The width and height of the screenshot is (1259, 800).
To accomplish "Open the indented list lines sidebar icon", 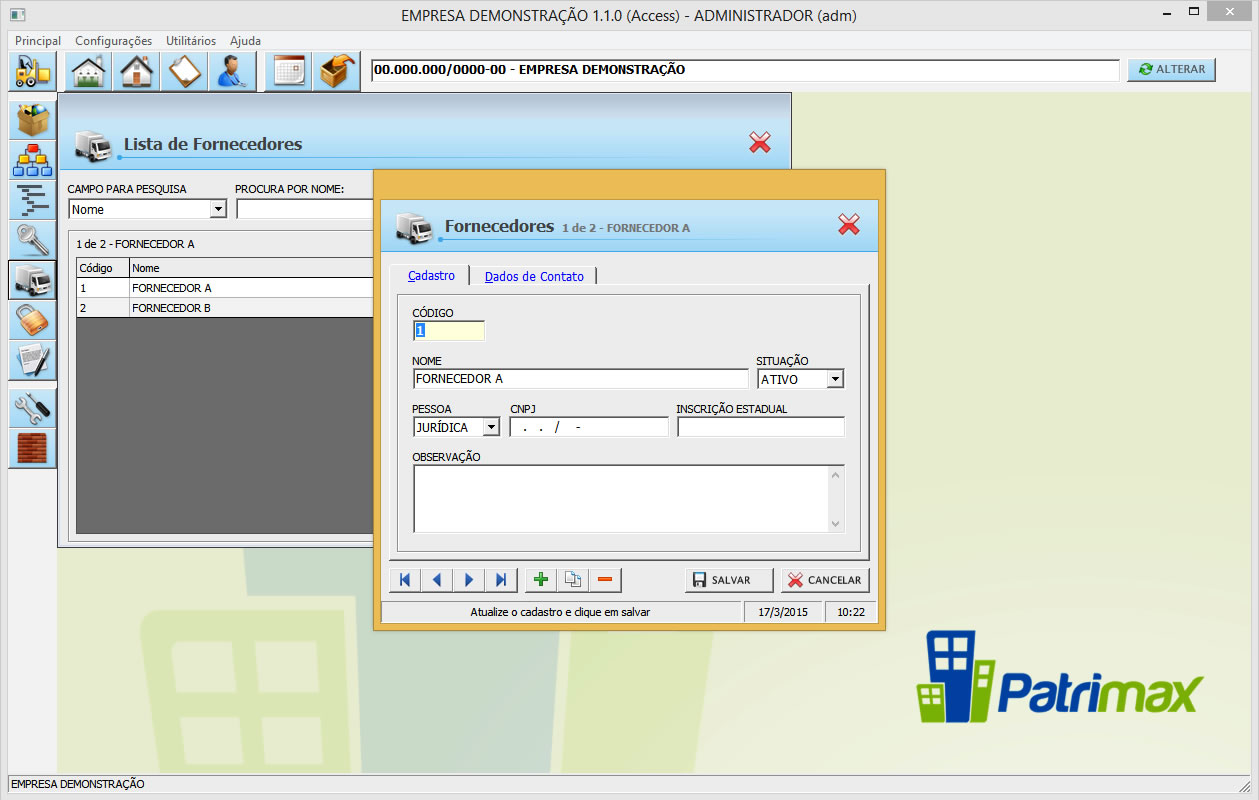I will coord(33,200).
